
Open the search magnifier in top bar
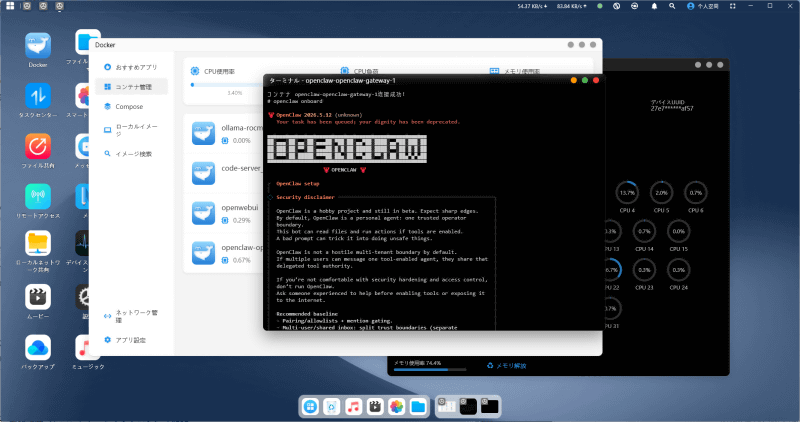tap(672, 6)
